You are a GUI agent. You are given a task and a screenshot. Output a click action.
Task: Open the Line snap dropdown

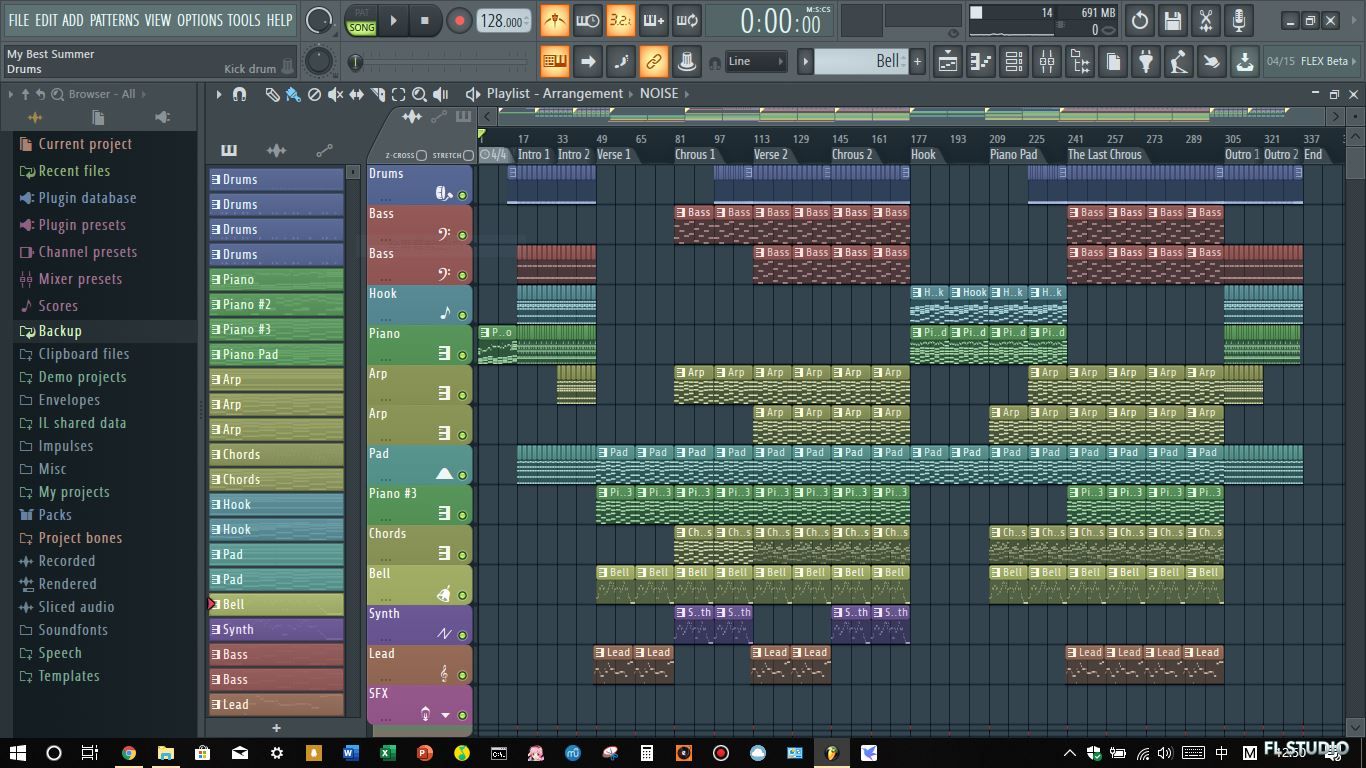(x=755, y=62)
